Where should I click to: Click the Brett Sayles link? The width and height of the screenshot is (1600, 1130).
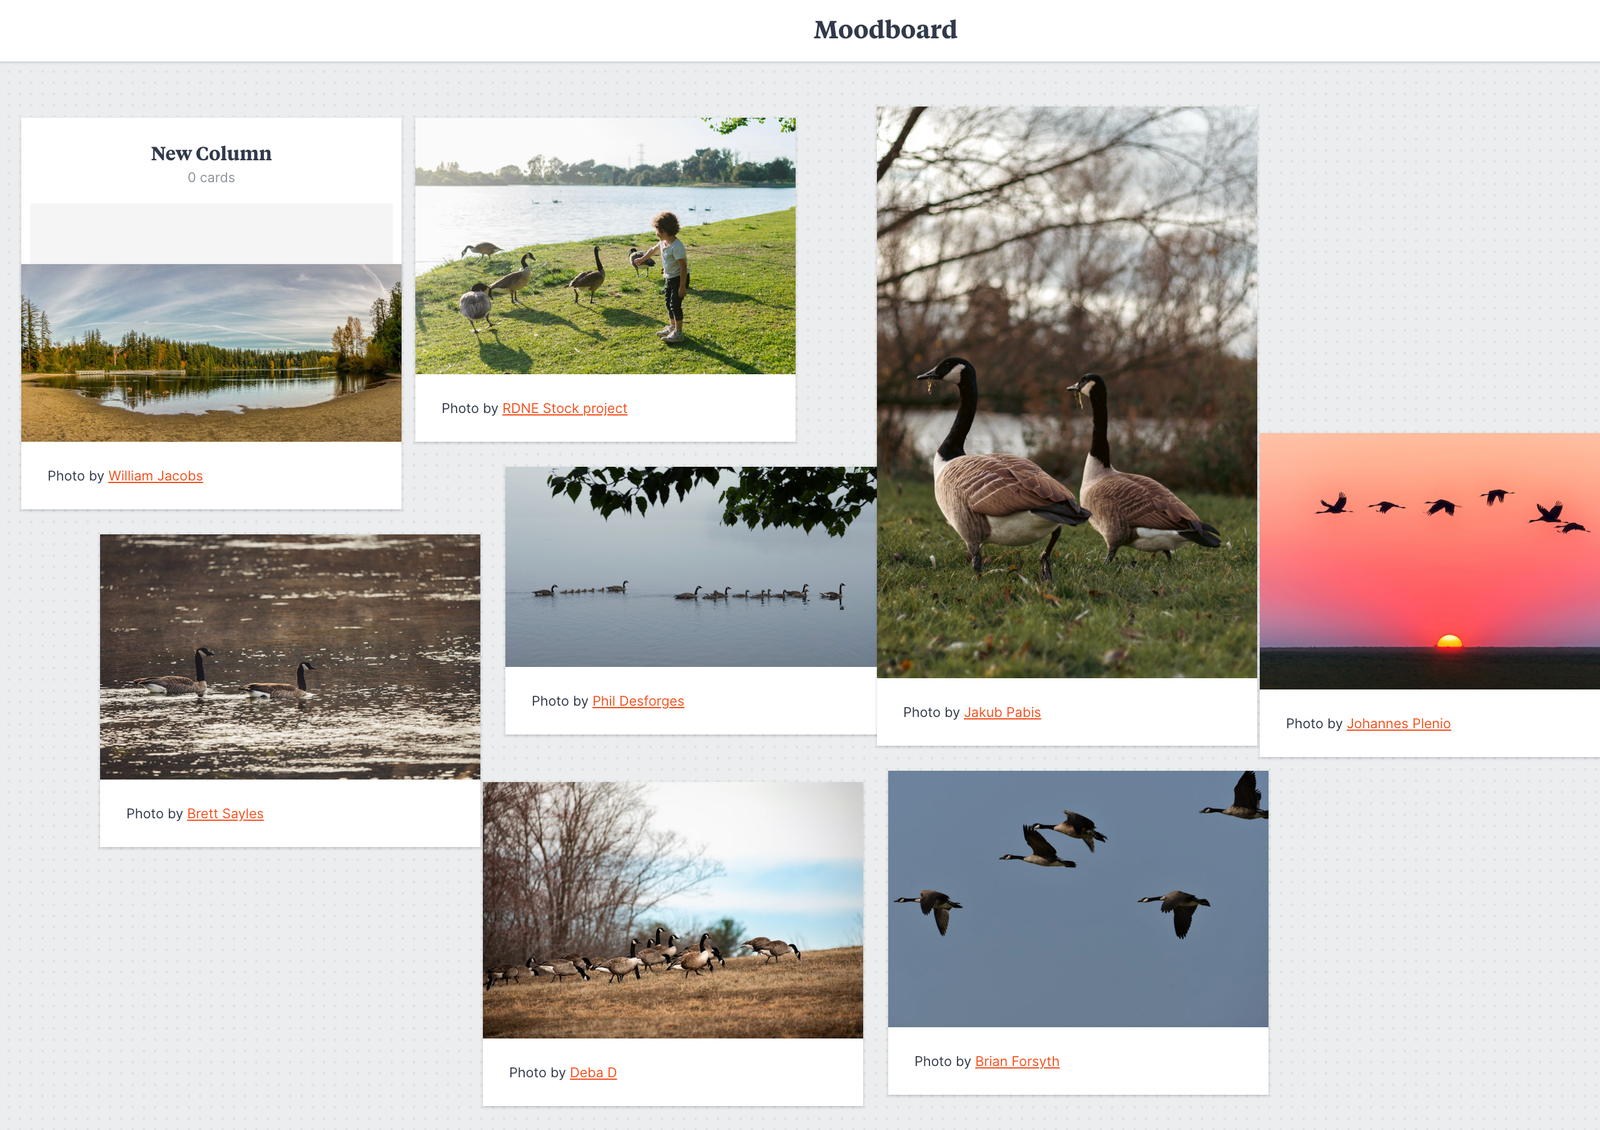pyautogui.click(x=225, y=814)
